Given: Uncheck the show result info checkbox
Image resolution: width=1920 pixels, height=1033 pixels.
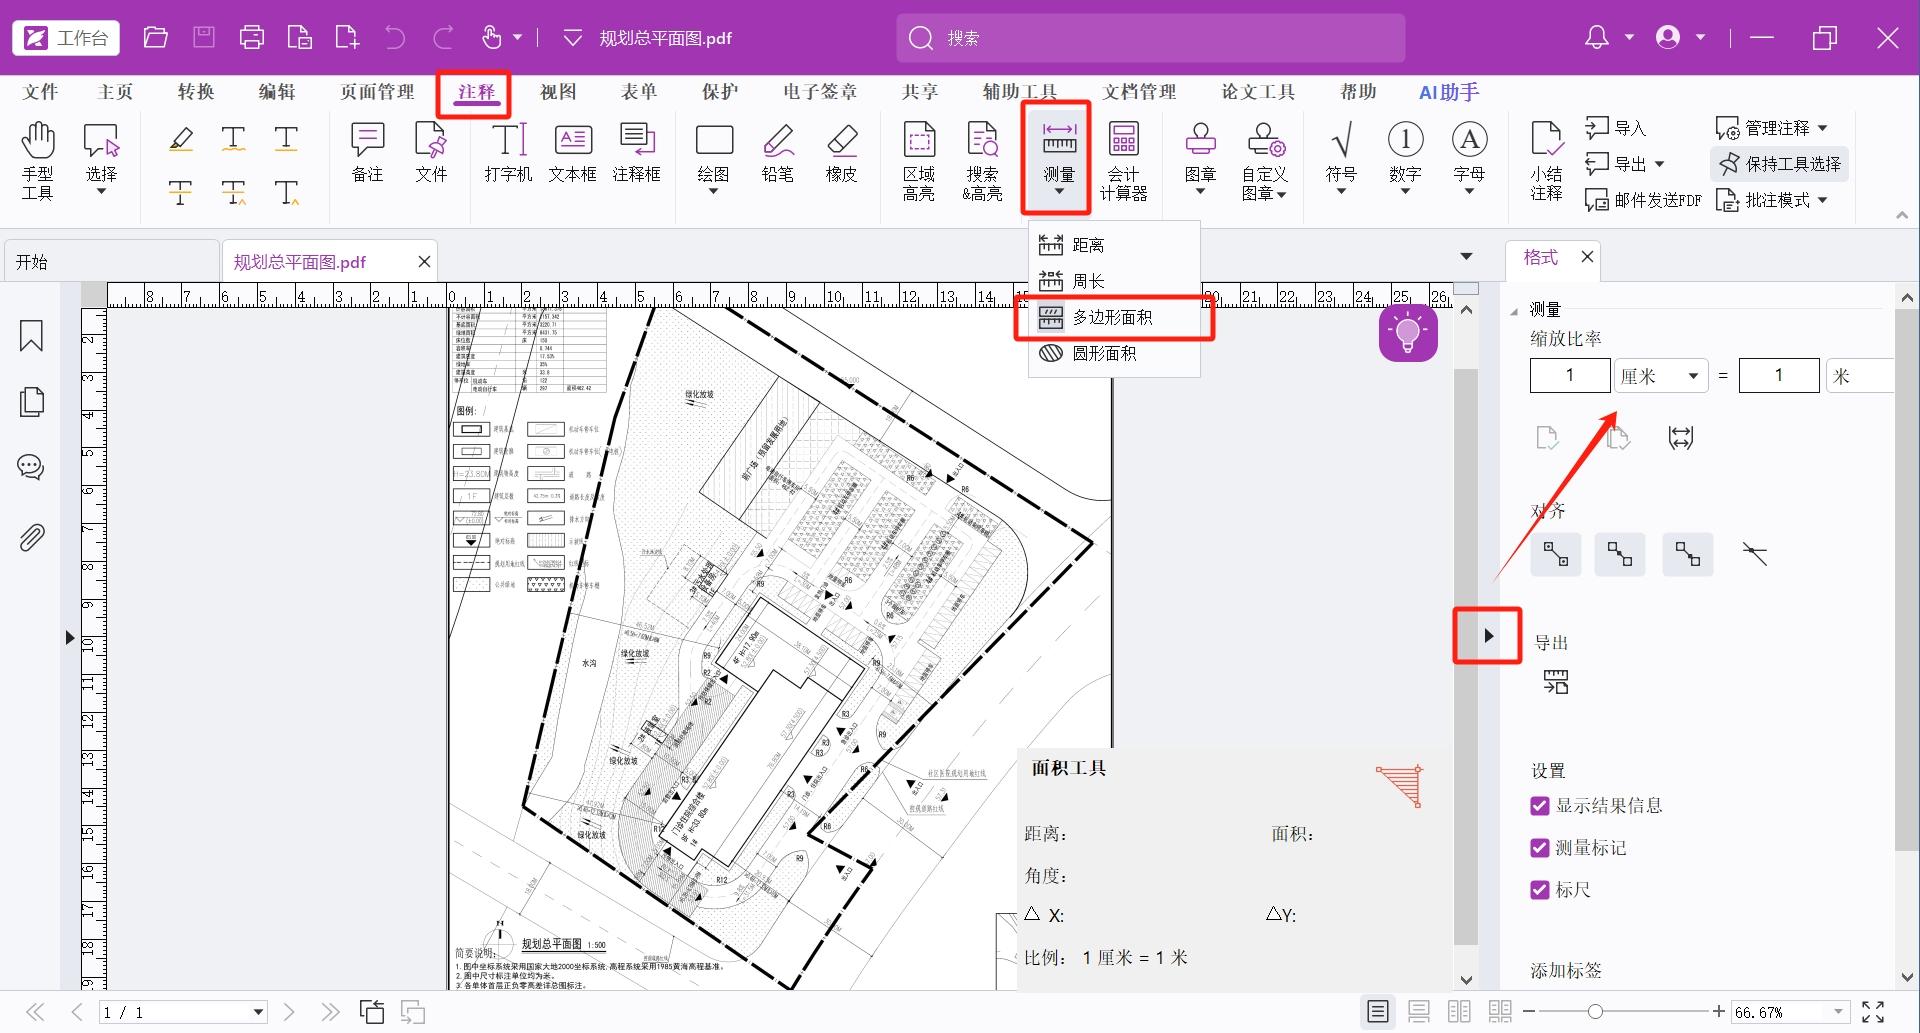Looking at the screenshot, I should (1540, 806).
